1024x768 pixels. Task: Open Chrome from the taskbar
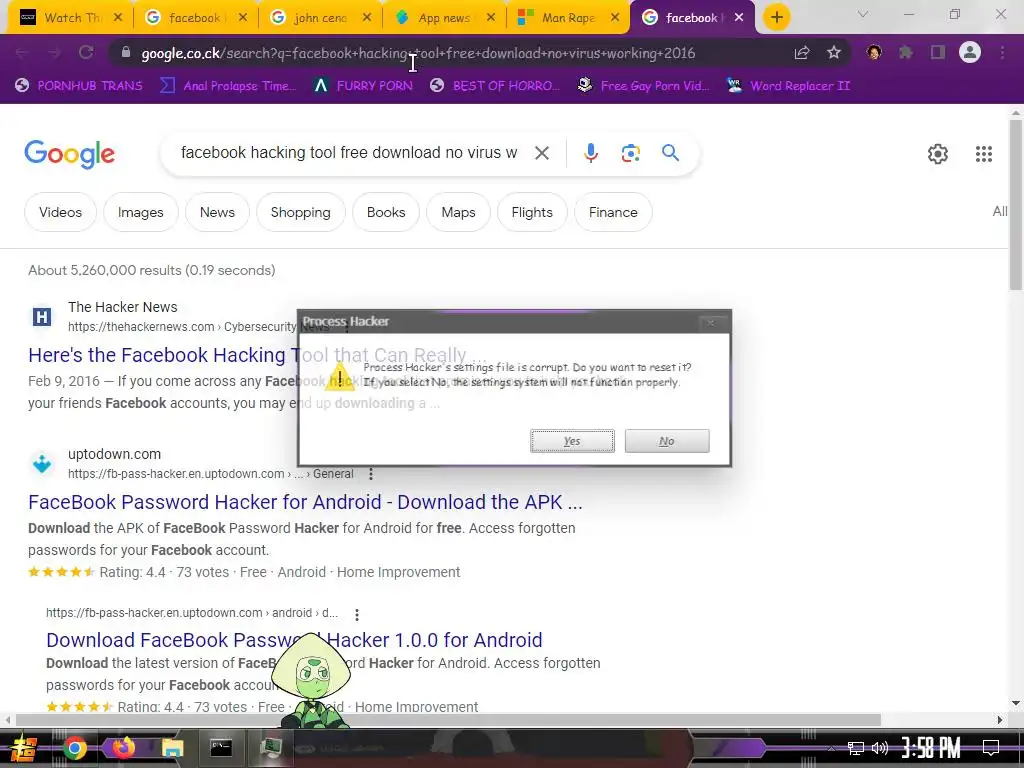[75, 748]
